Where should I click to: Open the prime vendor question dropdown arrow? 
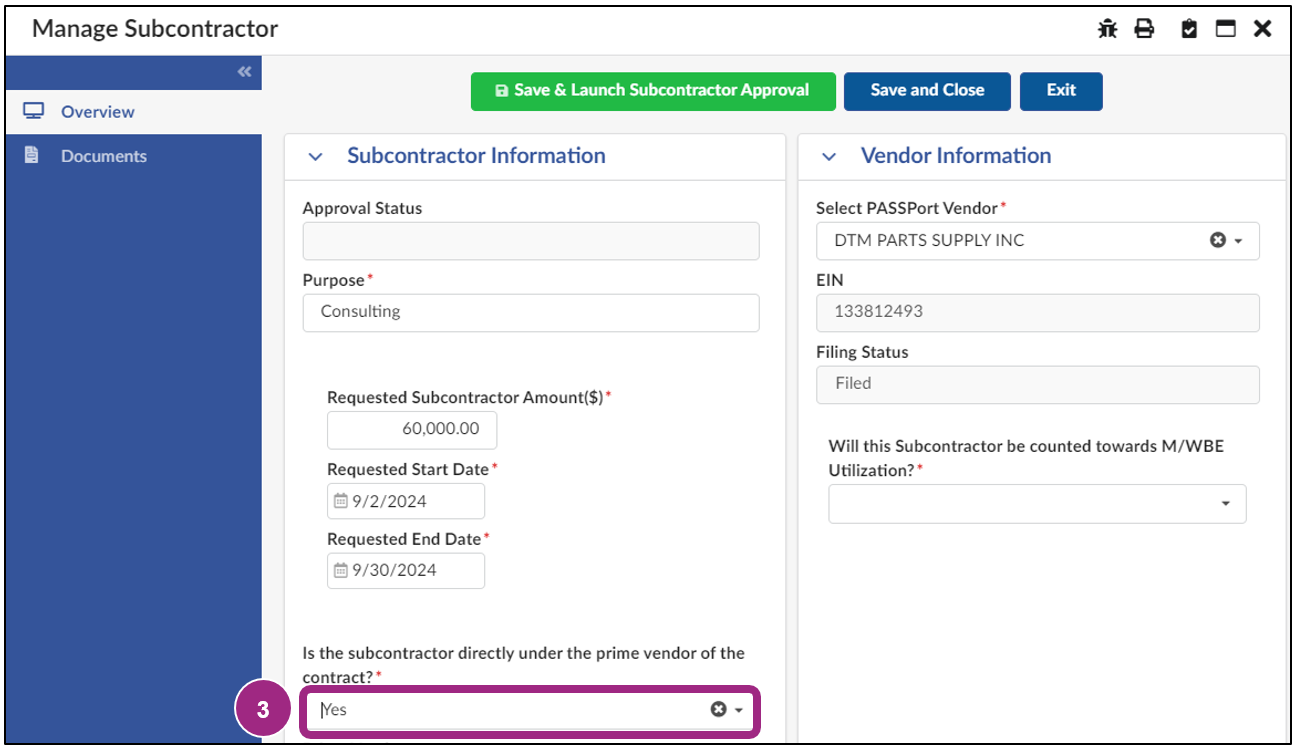pos(739,710)
